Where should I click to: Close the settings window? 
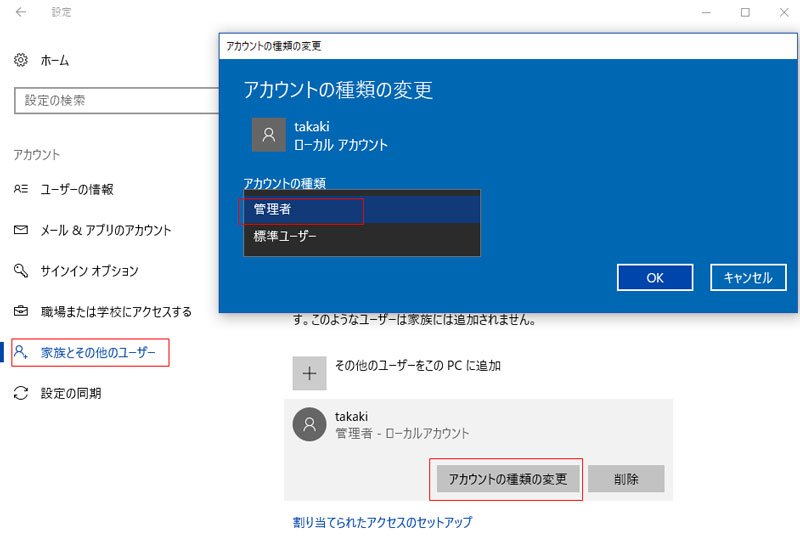pos(784,12)
